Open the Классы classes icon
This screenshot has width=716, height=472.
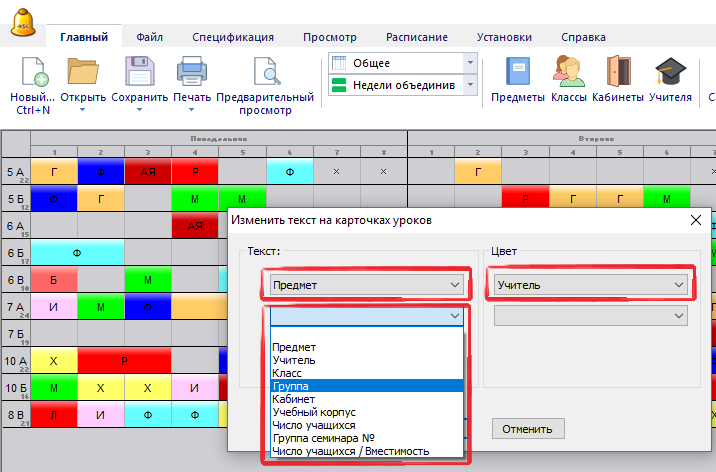pyautogui.click(x=568, y=74)
